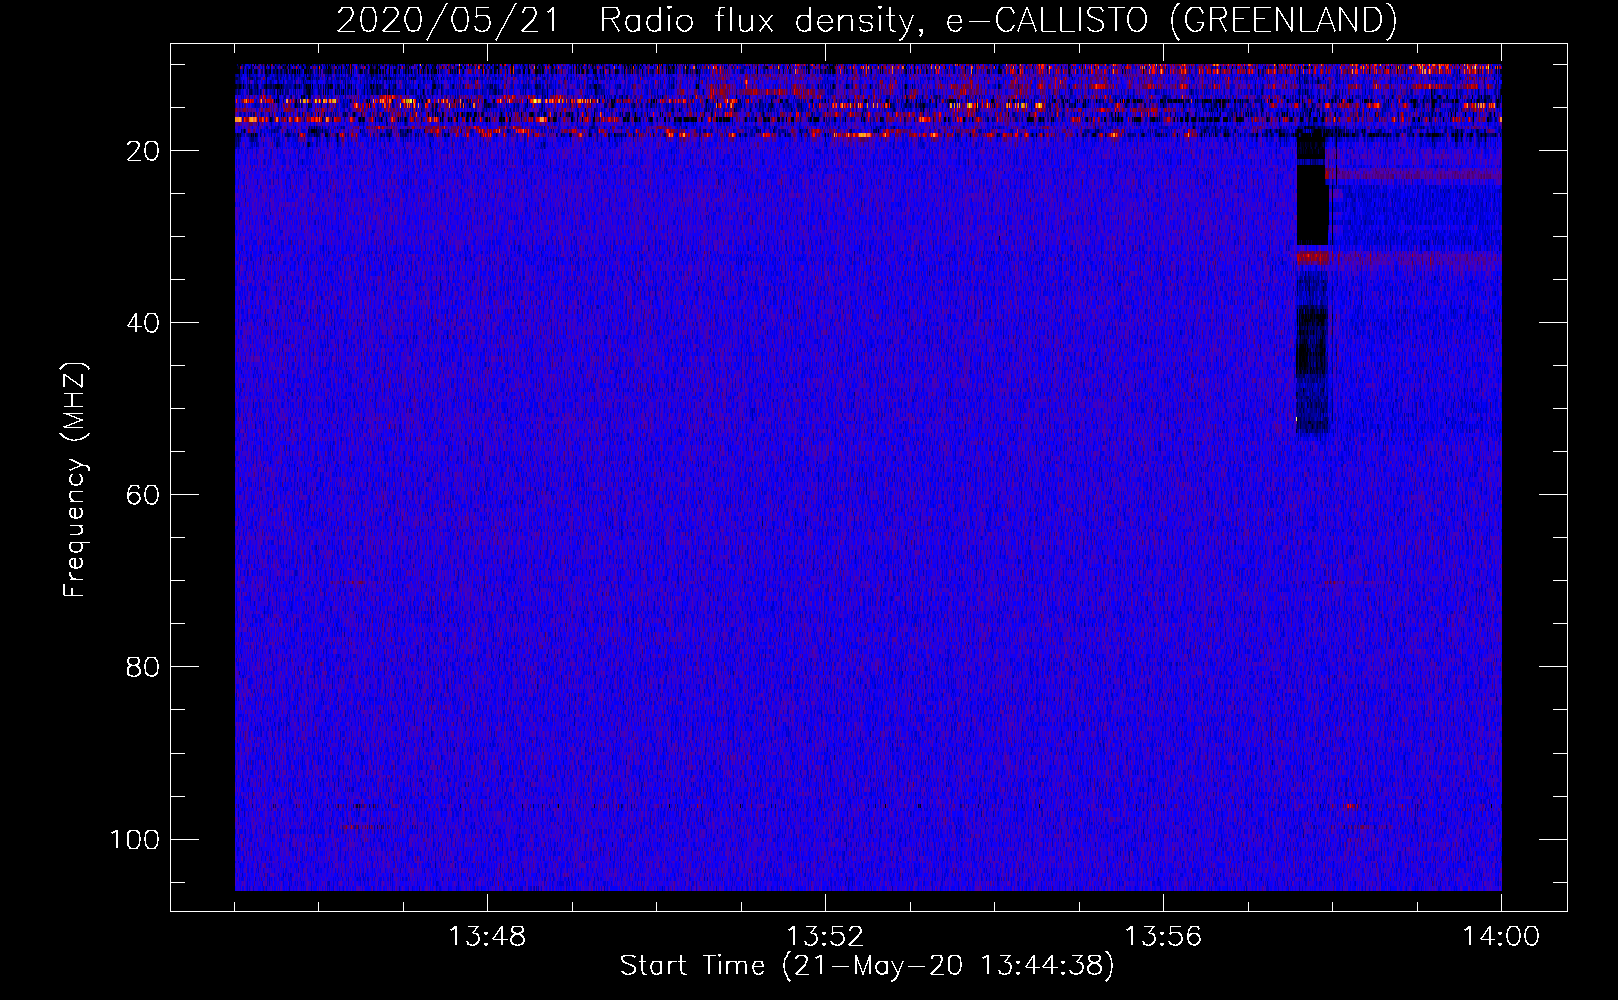Viewport: 1618px width, 1000px height.
Task: Click the black dropout block near 13:58
Action: click(x=1312, y=188)
